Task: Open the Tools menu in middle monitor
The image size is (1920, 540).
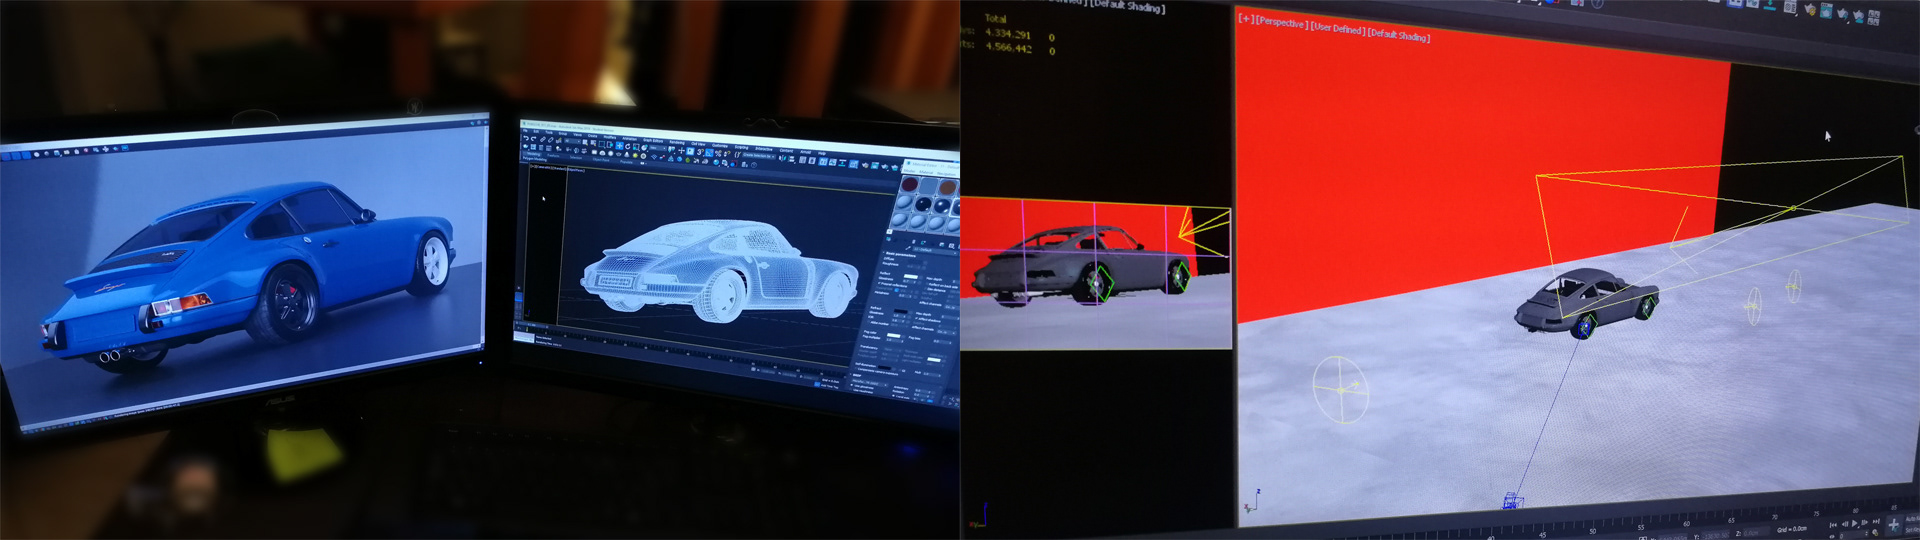Action: (x=549, y=132)
